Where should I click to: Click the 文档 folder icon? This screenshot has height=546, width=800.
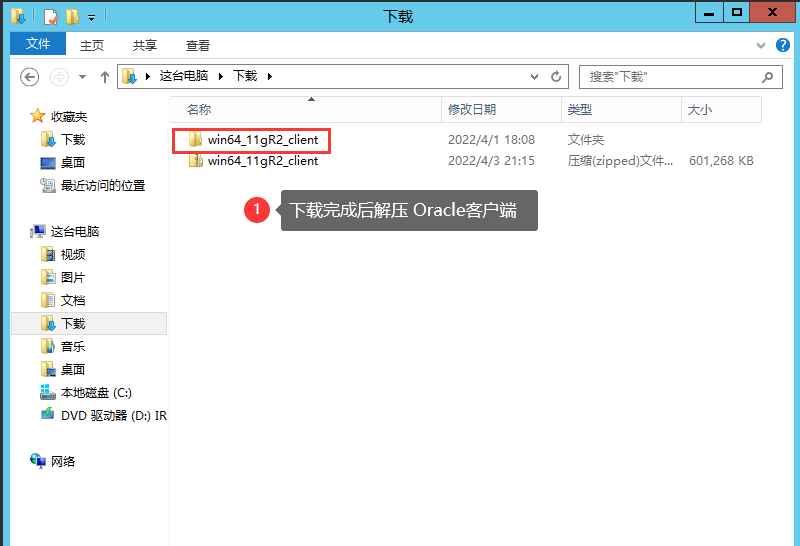click(x=47, y=300)
